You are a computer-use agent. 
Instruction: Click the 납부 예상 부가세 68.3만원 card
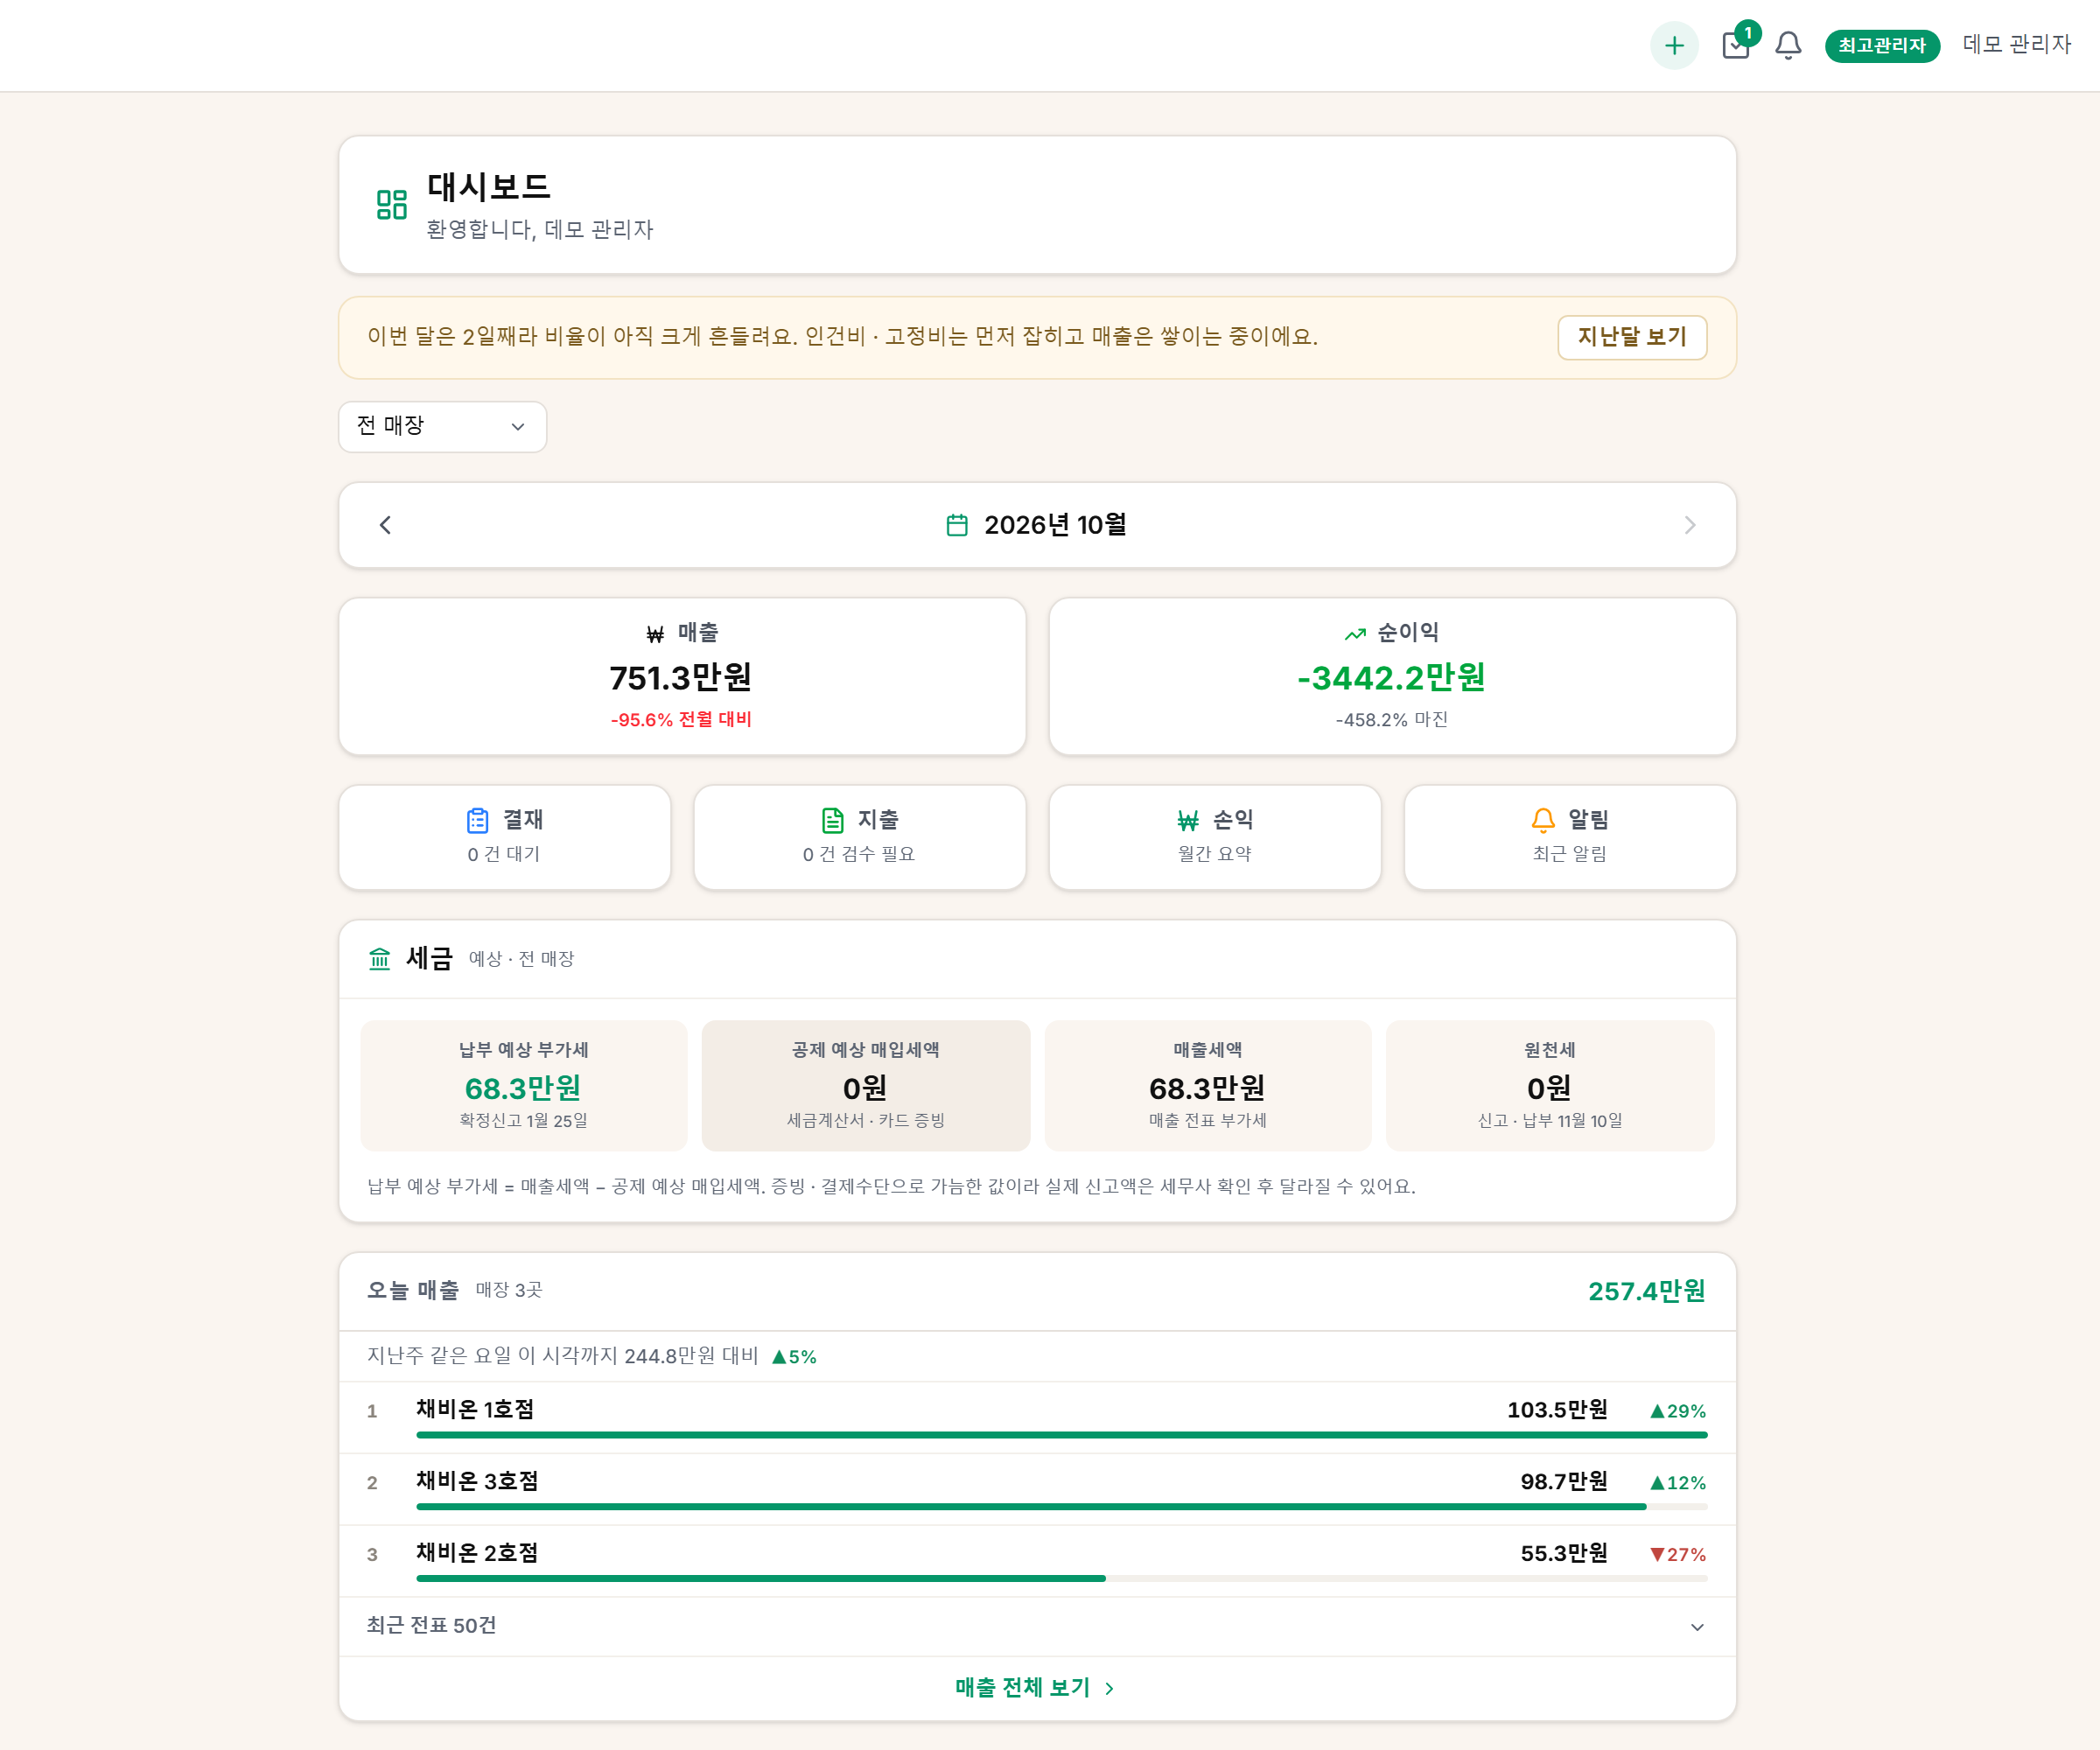click(524, 1085)
